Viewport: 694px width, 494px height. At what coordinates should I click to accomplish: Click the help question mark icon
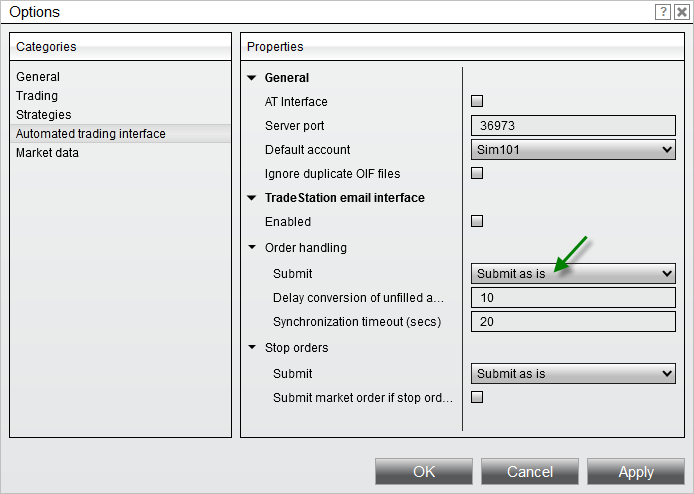(663, 12)
